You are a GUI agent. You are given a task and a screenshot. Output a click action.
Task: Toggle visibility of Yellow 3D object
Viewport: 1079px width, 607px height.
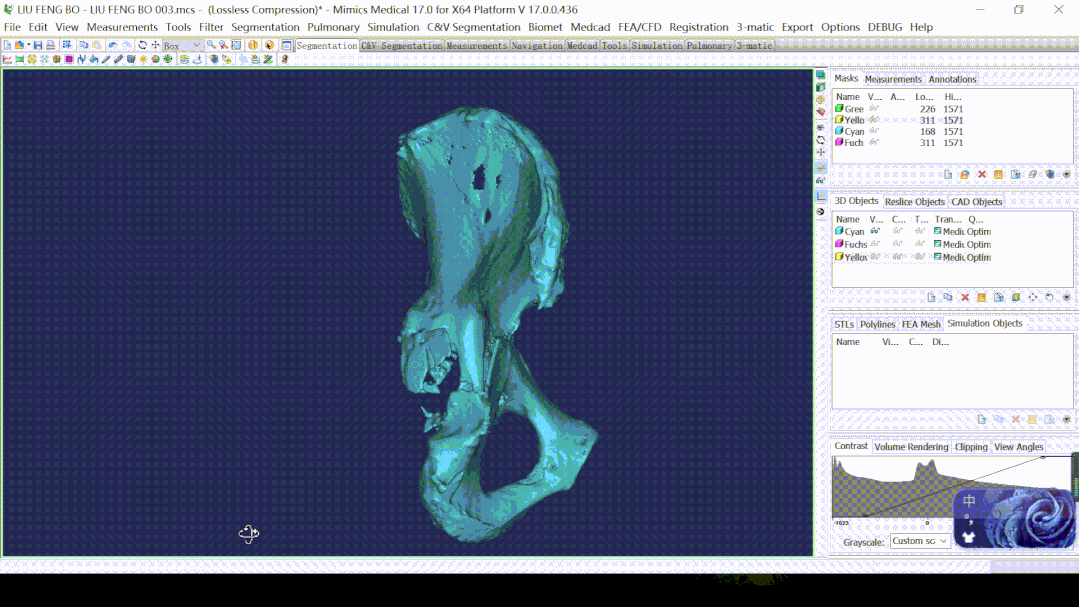(x=874, y=258)
